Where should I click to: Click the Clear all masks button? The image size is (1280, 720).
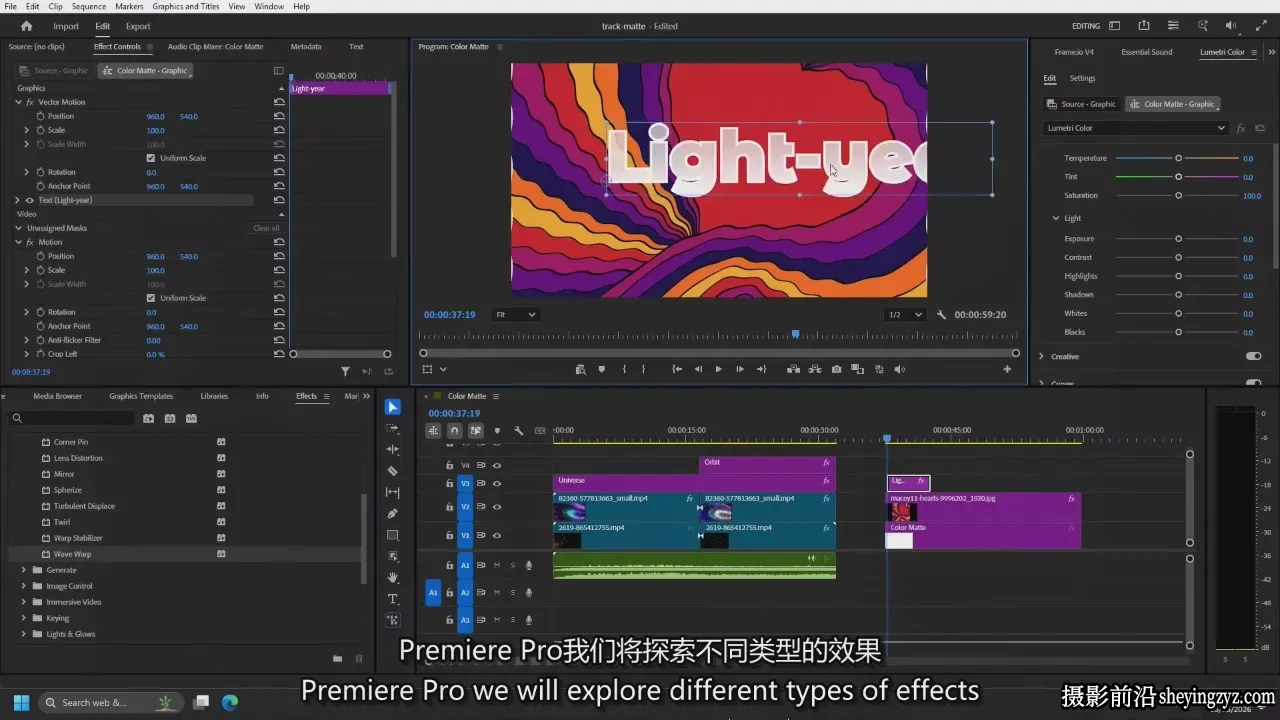coord(266,228)
